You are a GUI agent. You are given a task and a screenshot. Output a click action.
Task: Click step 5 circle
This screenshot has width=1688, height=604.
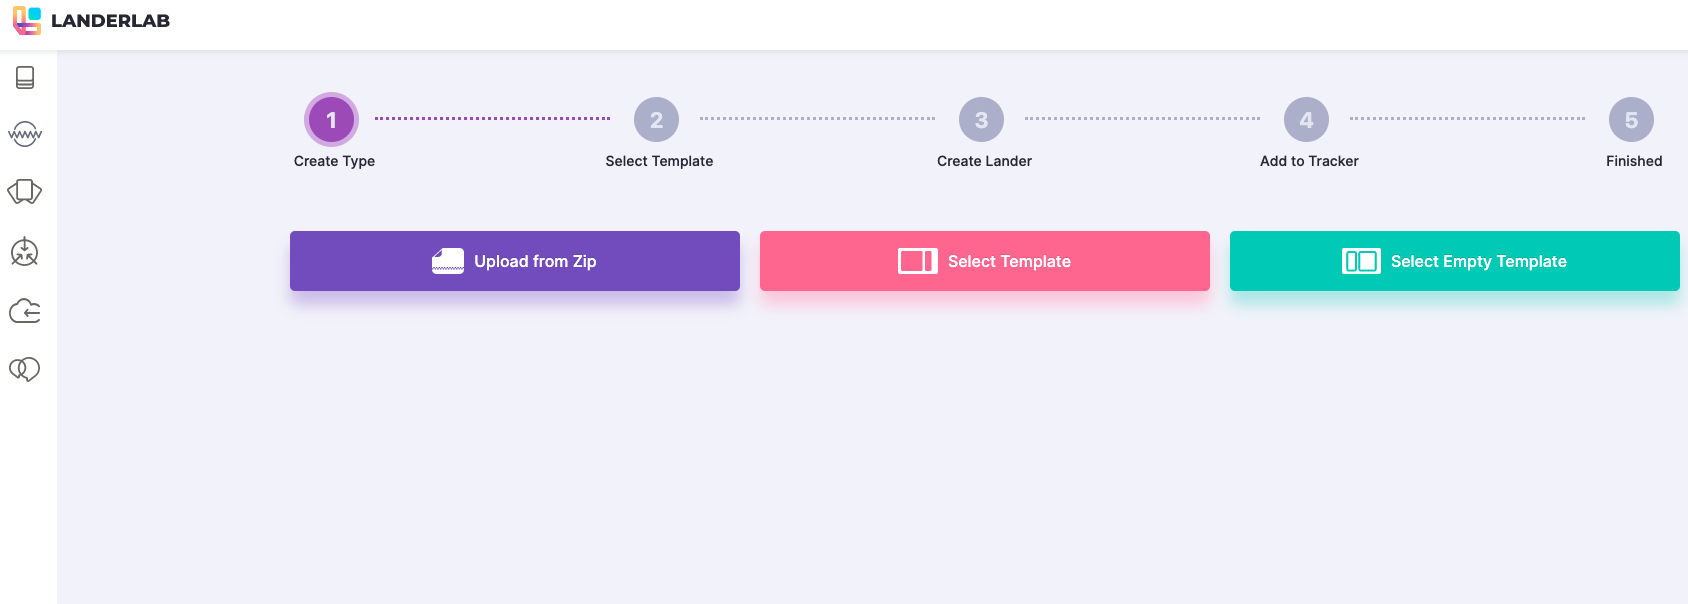click(x=1632, y=120)
